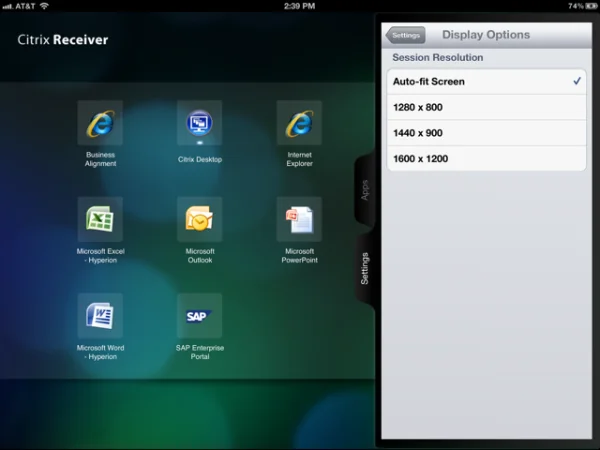Open Microsoft Word - Hyperion icon
This screenshot has height=450, width=600.
point(100,316)
